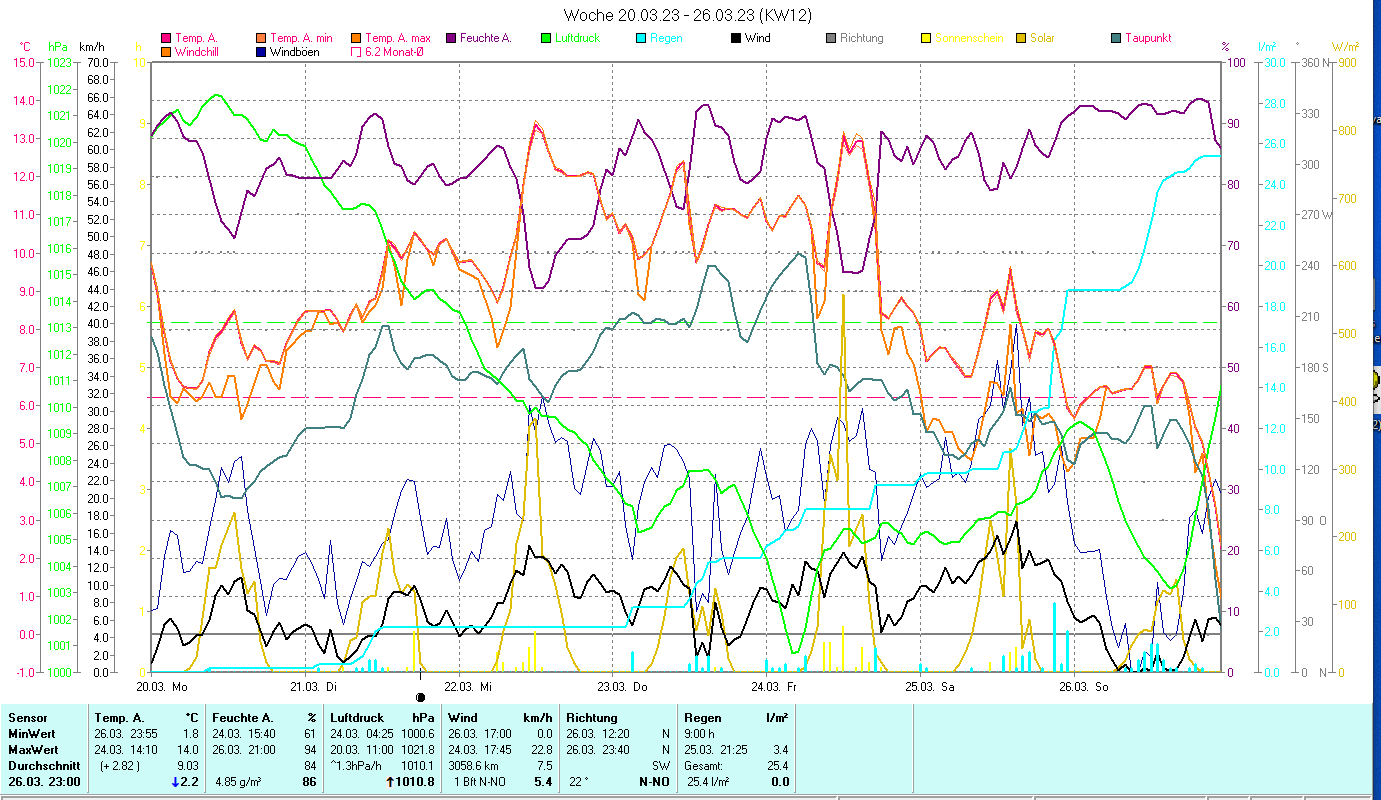Screen dimensions: 1381x800
Task: Click the black rising pressure trend arrow
Action: click(388, 781)
